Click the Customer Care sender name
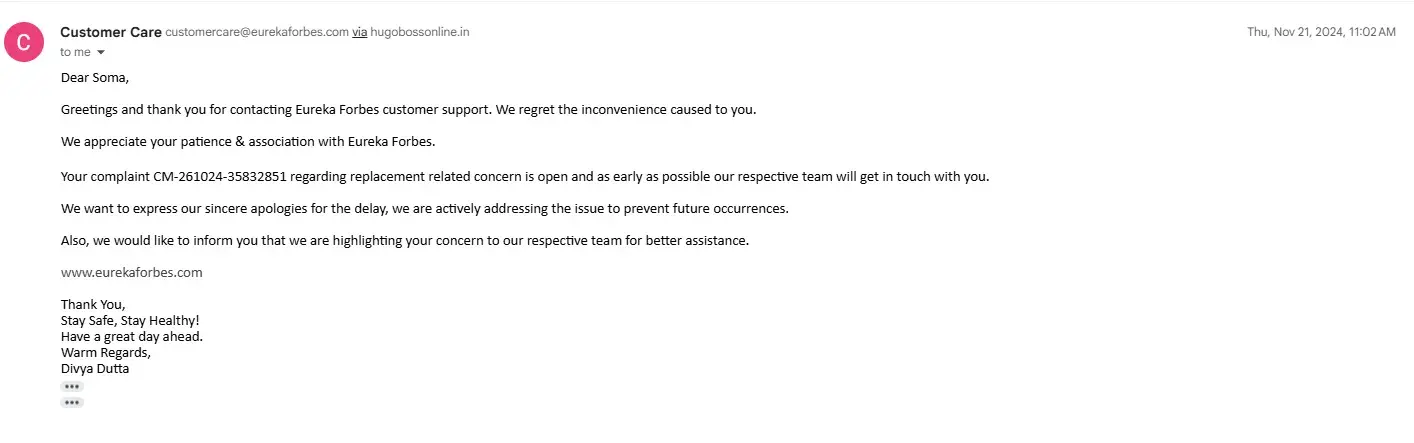The height and width of the screenshot is (443, 1414). coord(110,32)
